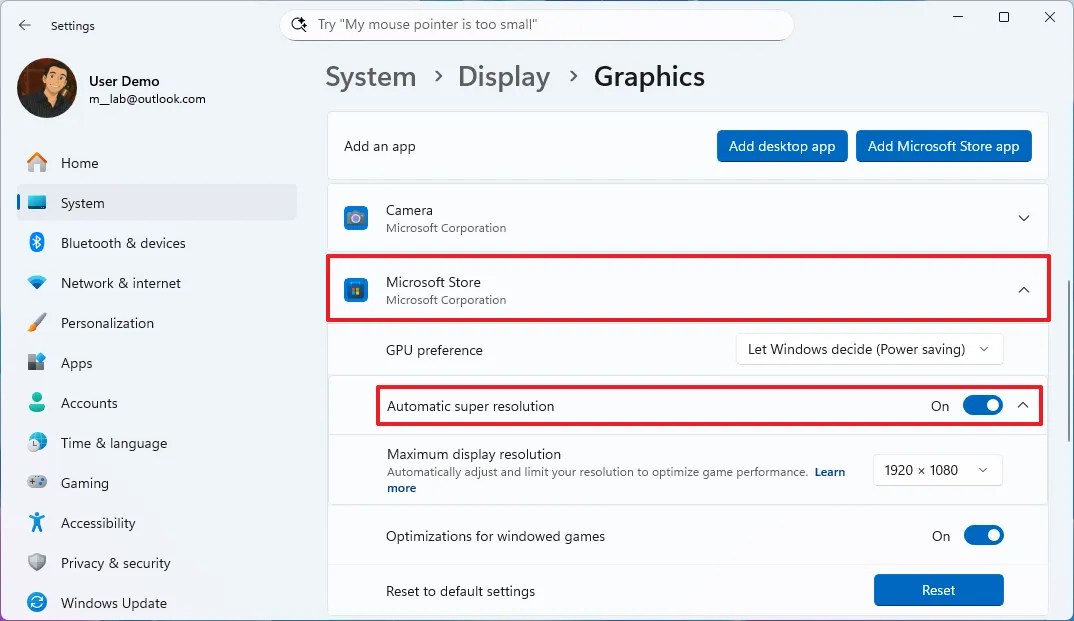1074x621 pixels.
Task: Click the Accessibility figure icon
Action: pyautogui.click(x=37, y=522)
